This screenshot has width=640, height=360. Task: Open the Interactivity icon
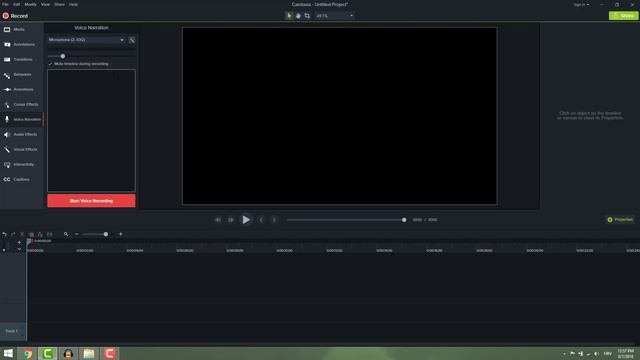tap(7, 164)
